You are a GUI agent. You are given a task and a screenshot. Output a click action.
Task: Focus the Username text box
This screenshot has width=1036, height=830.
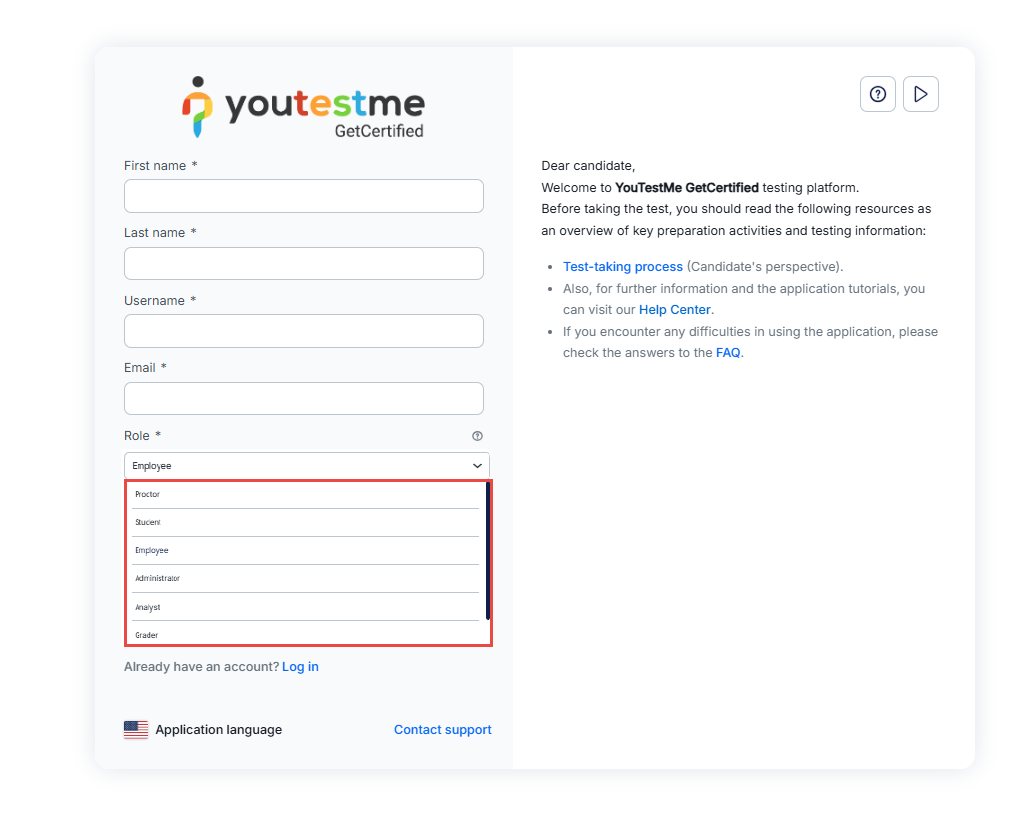pos(303,331)
